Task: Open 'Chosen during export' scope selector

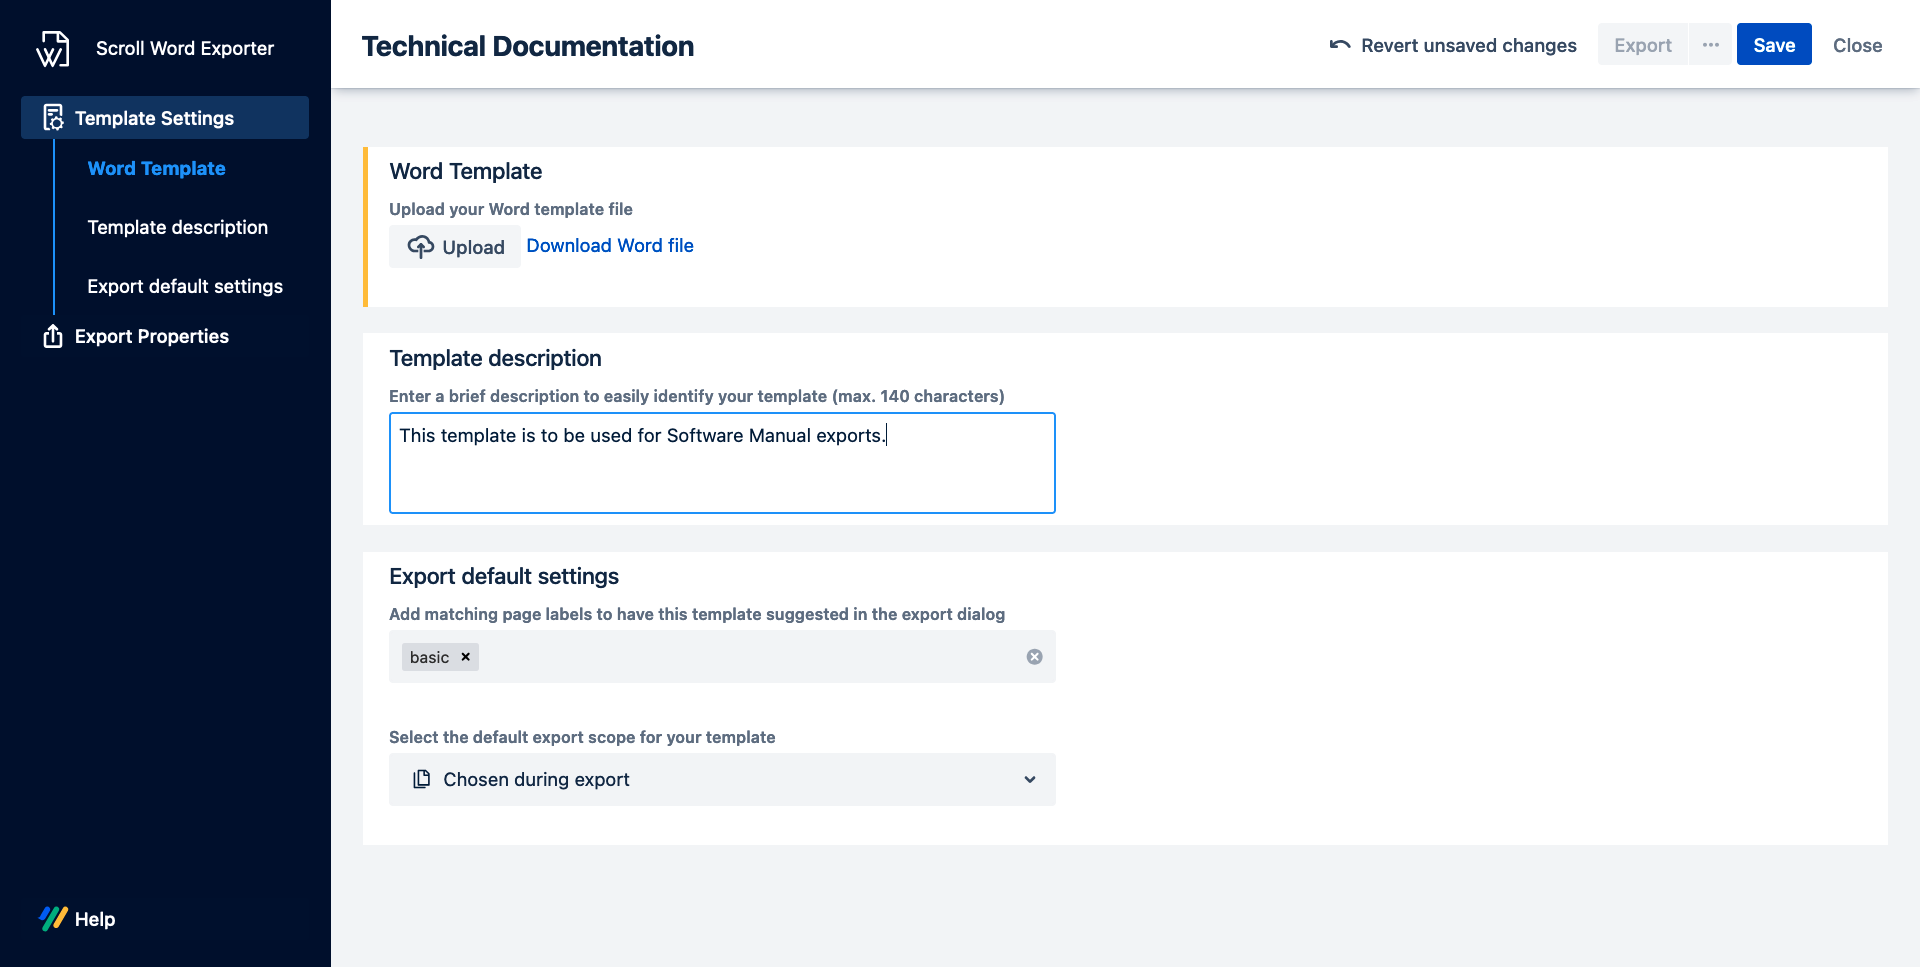Action: [720, 779]
